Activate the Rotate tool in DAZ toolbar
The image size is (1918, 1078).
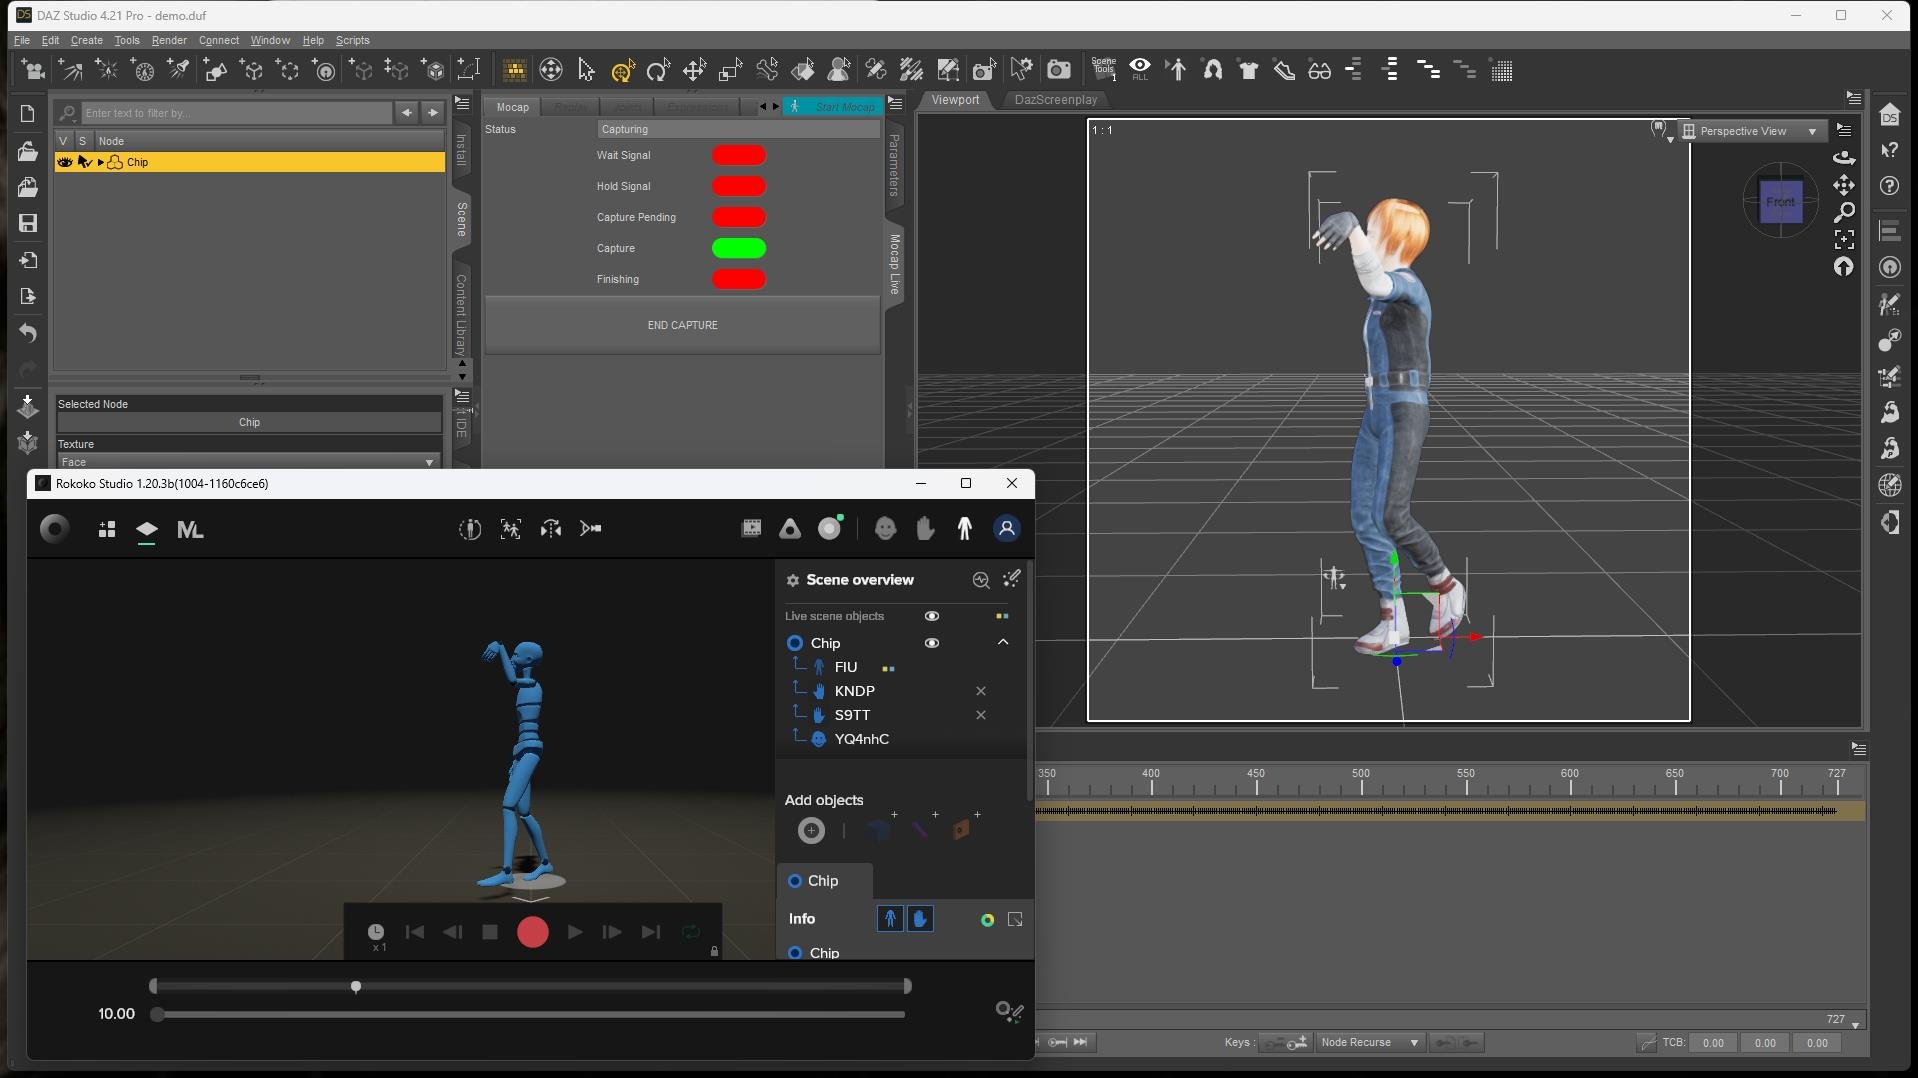[x=658, y=70]
